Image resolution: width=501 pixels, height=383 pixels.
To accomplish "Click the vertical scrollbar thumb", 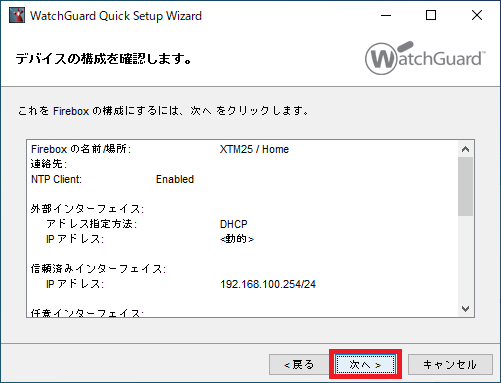I will (x=466, y=187).
